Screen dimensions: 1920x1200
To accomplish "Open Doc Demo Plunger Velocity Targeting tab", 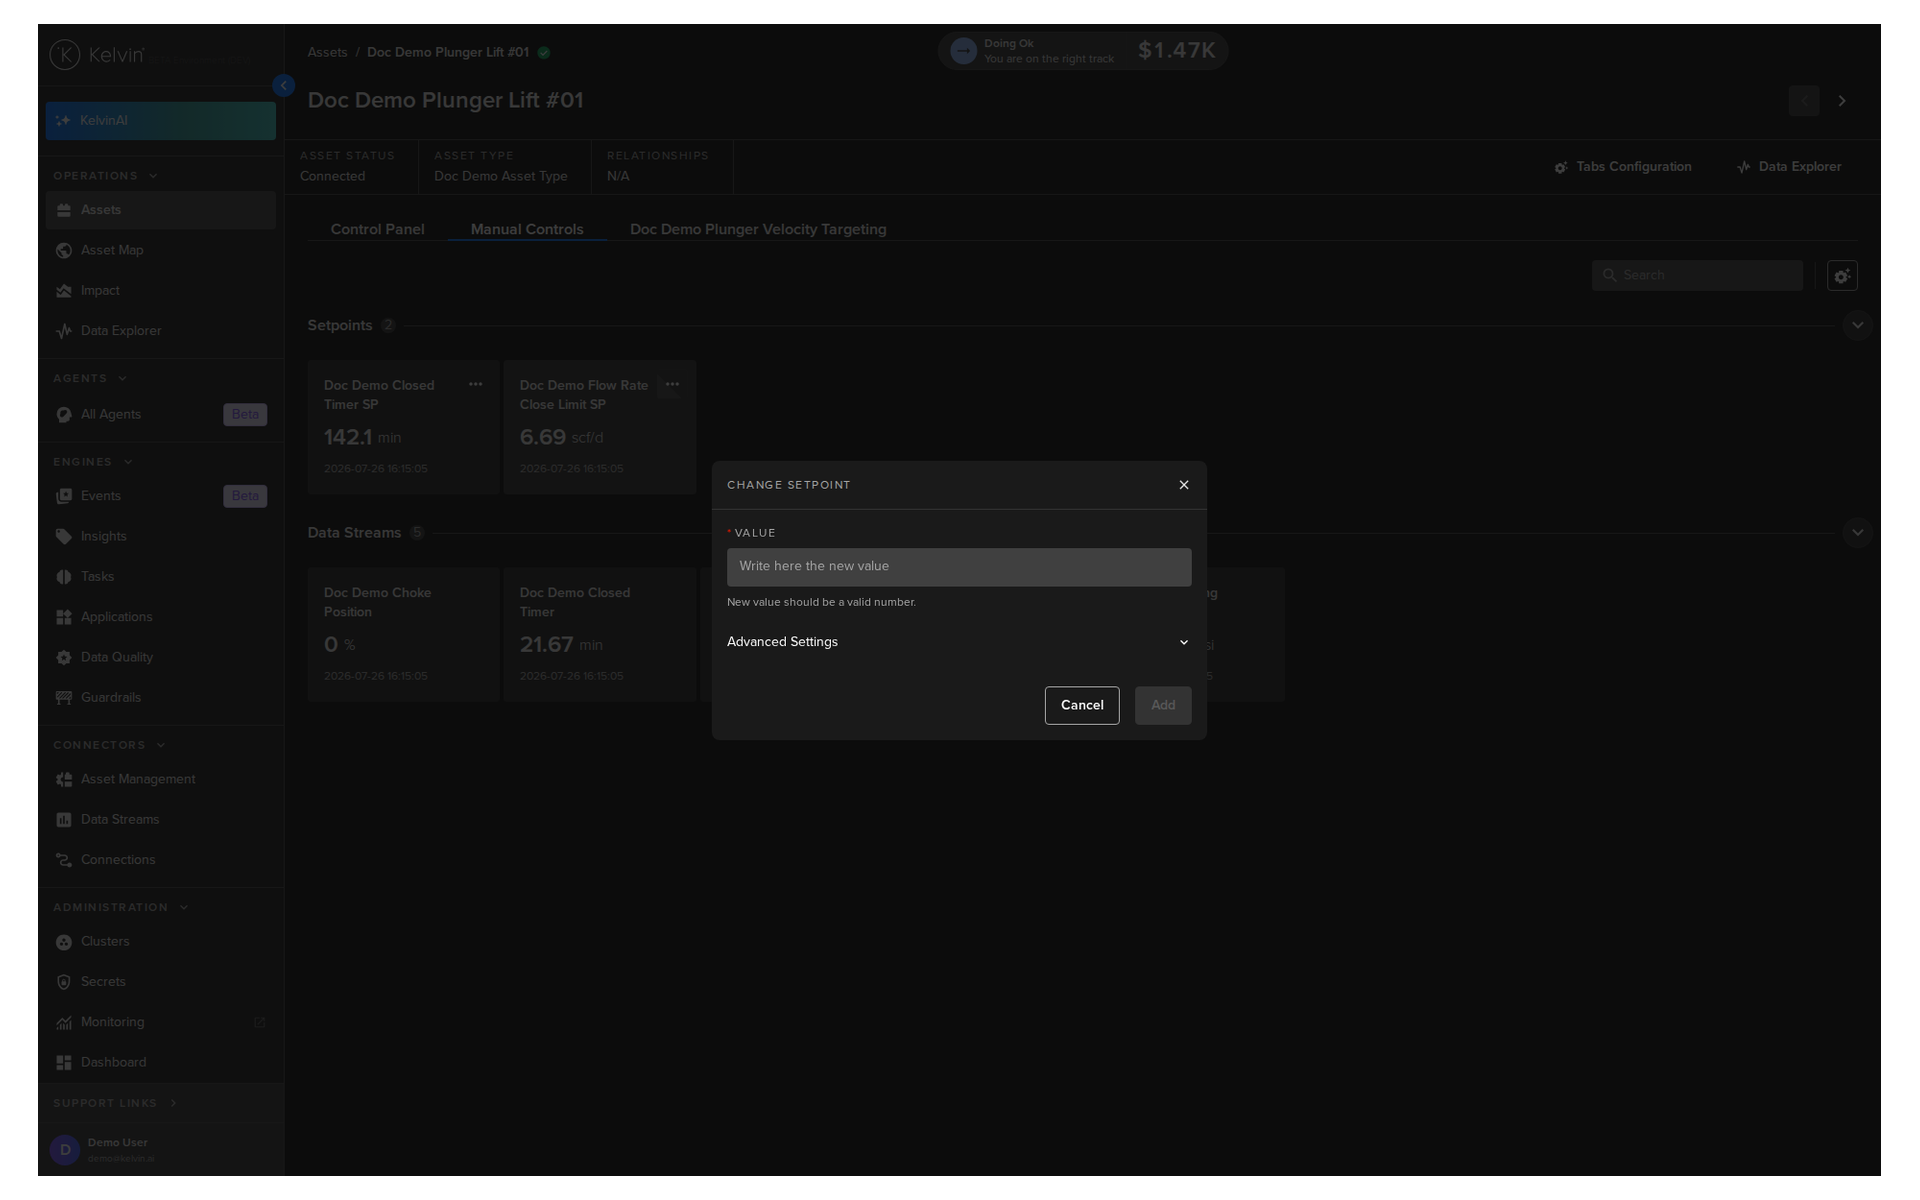I will (758, 230).
